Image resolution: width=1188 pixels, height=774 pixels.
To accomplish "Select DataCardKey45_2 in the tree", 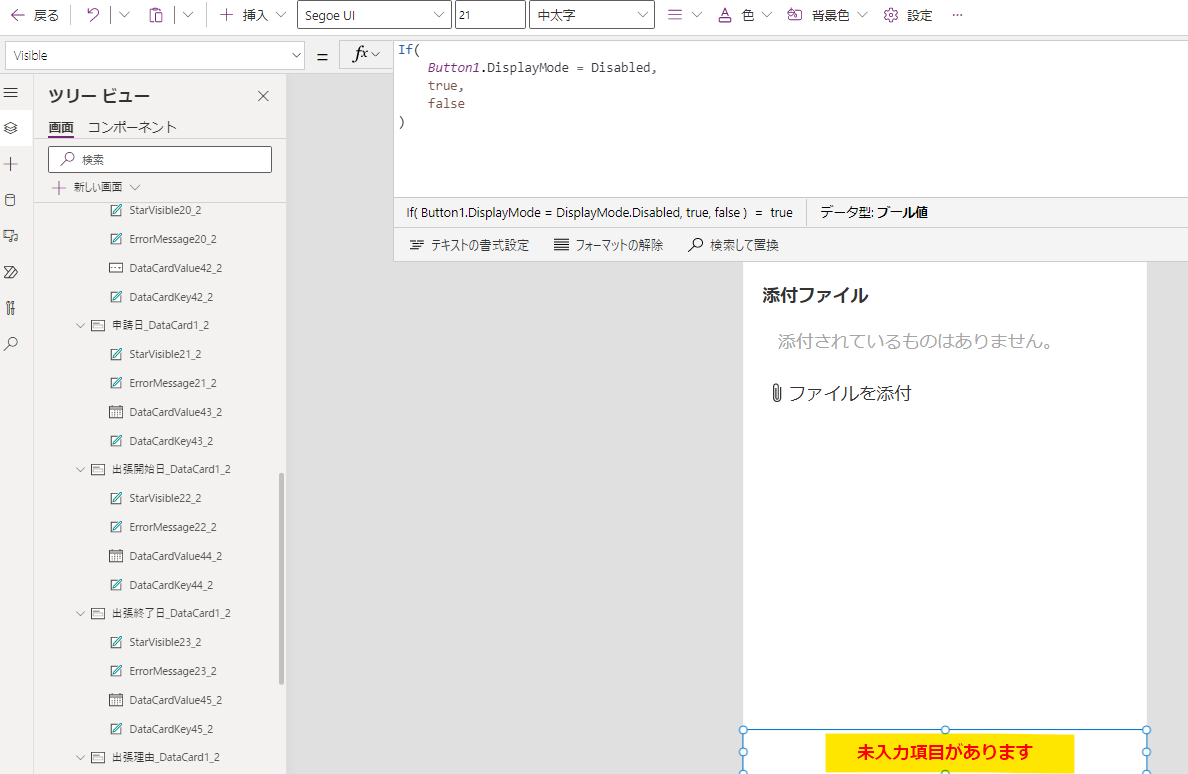I will pyautogui.click(x=170, y=729).
